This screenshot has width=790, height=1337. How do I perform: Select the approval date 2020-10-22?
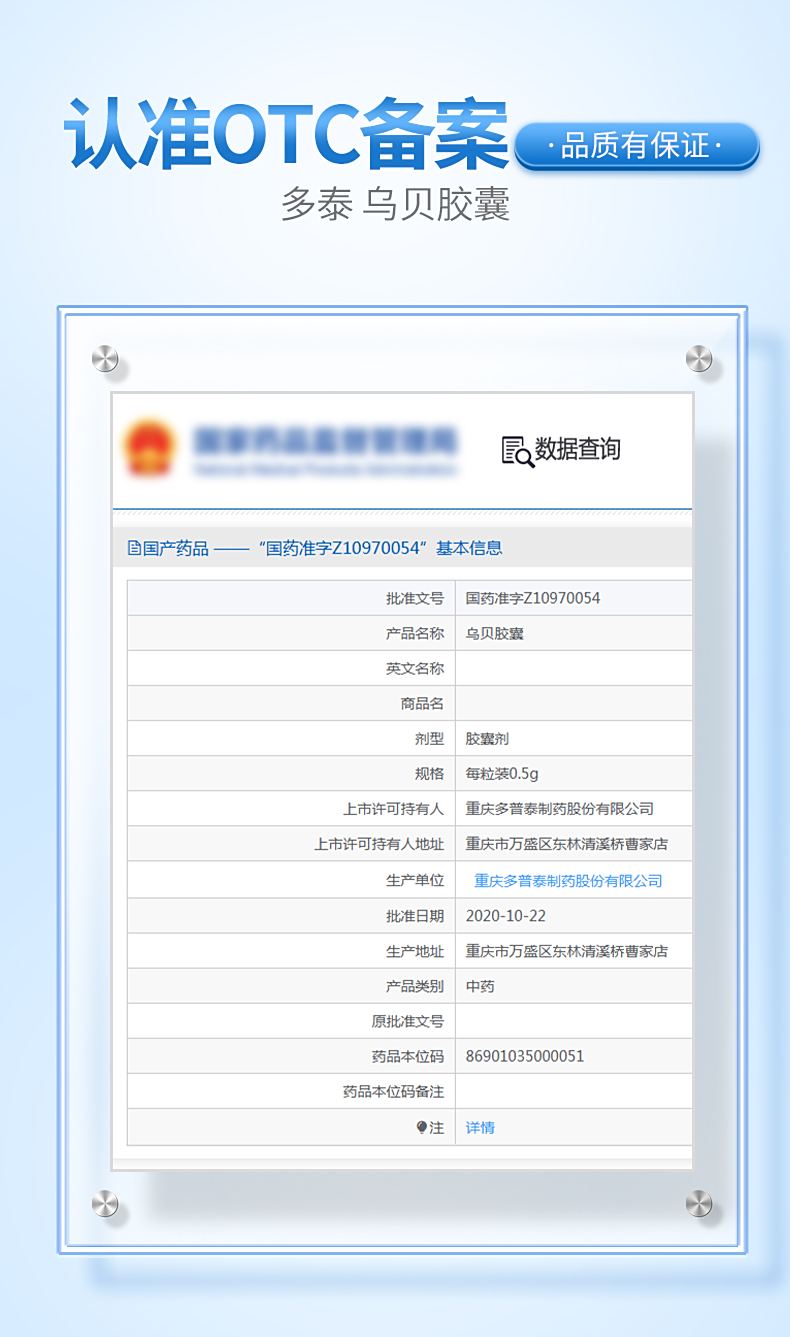pos(506,916)
